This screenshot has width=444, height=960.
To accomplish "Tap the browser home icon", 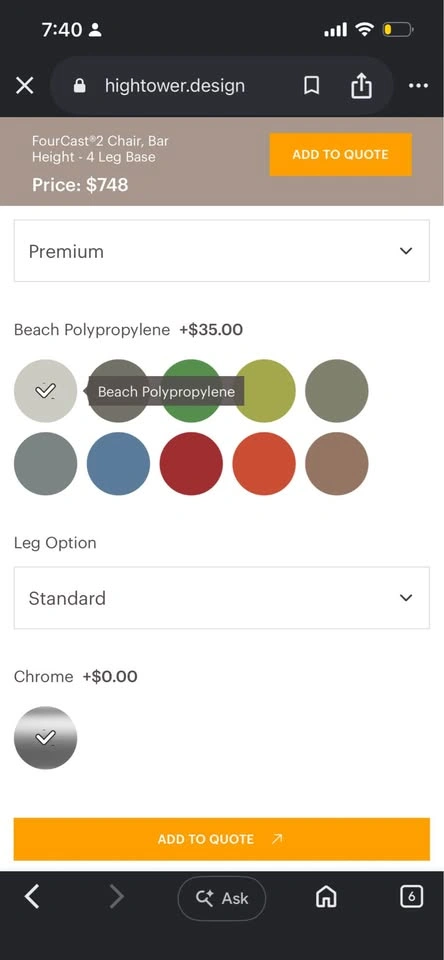I will 326,898.
